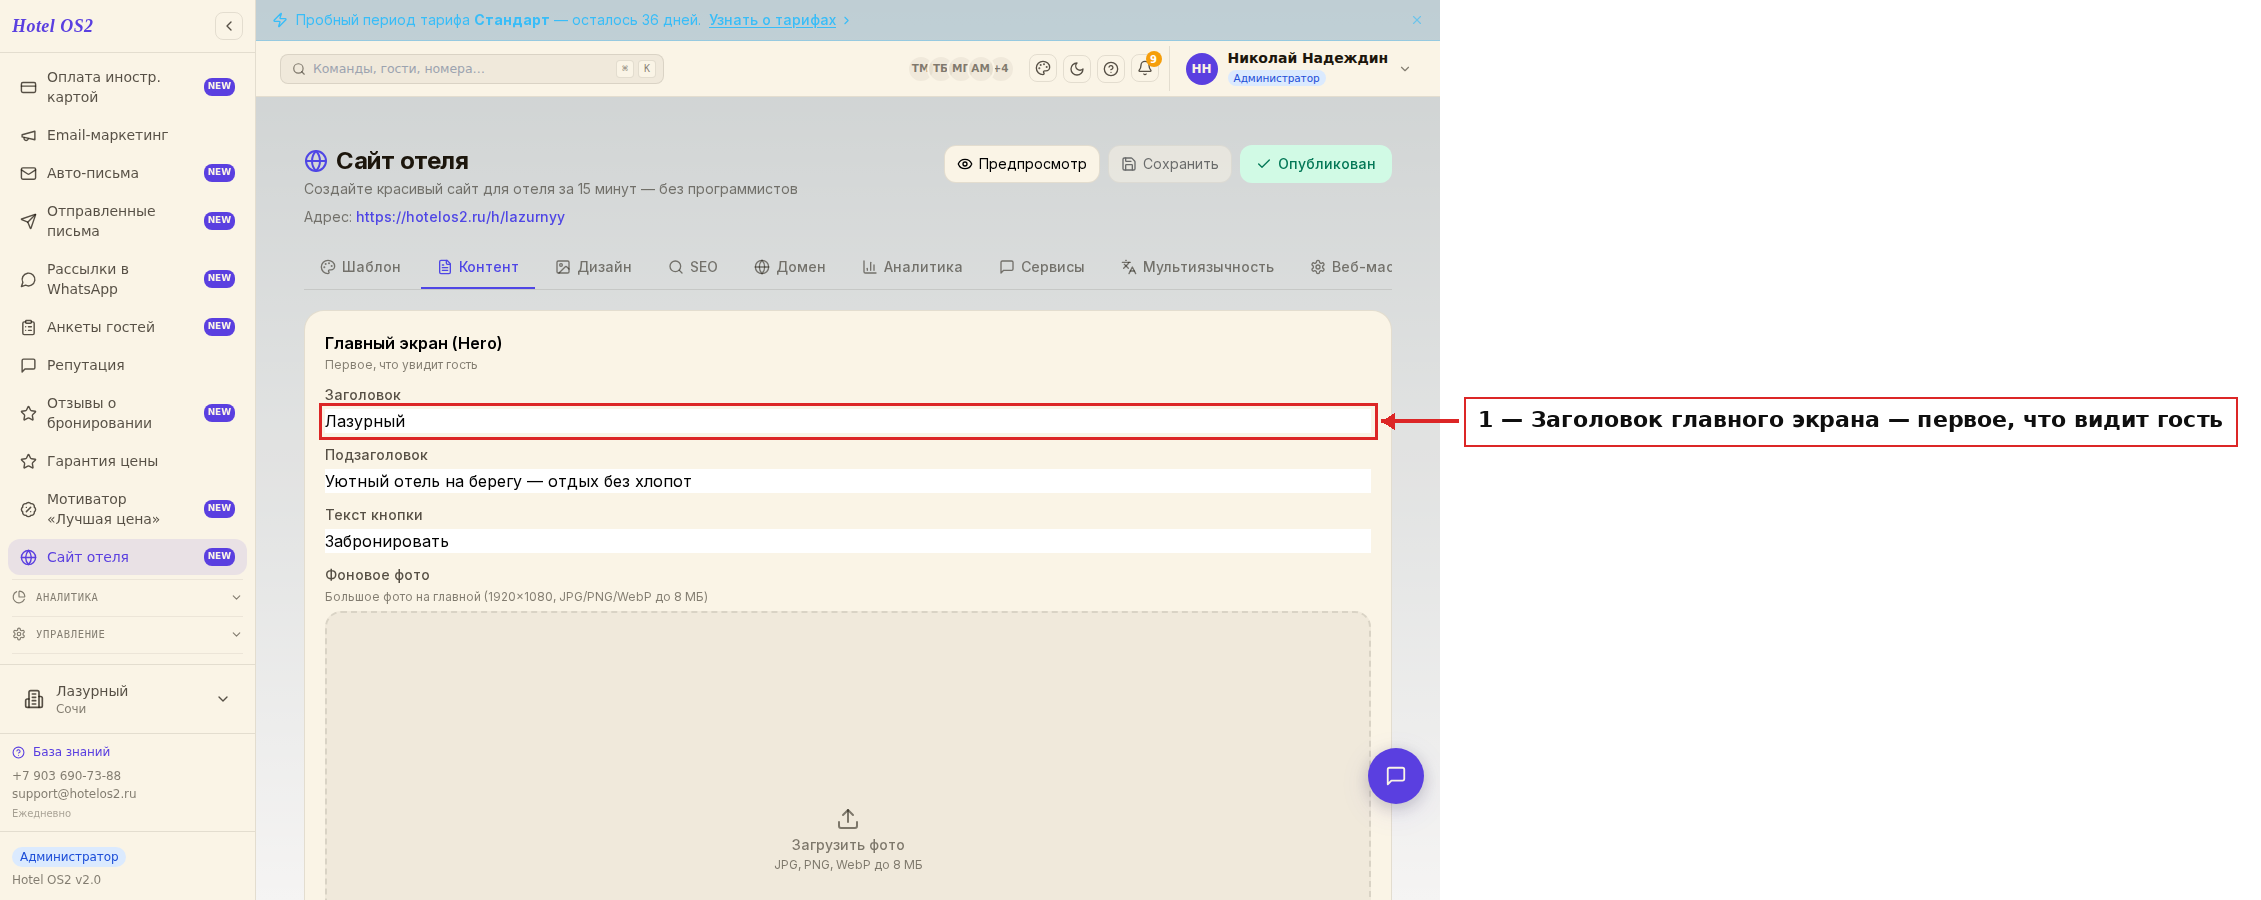Image resolution: width=2261 pixels, height=900 pixels.
Task: Close the trial period banner
Action: tap(1417, 20)
